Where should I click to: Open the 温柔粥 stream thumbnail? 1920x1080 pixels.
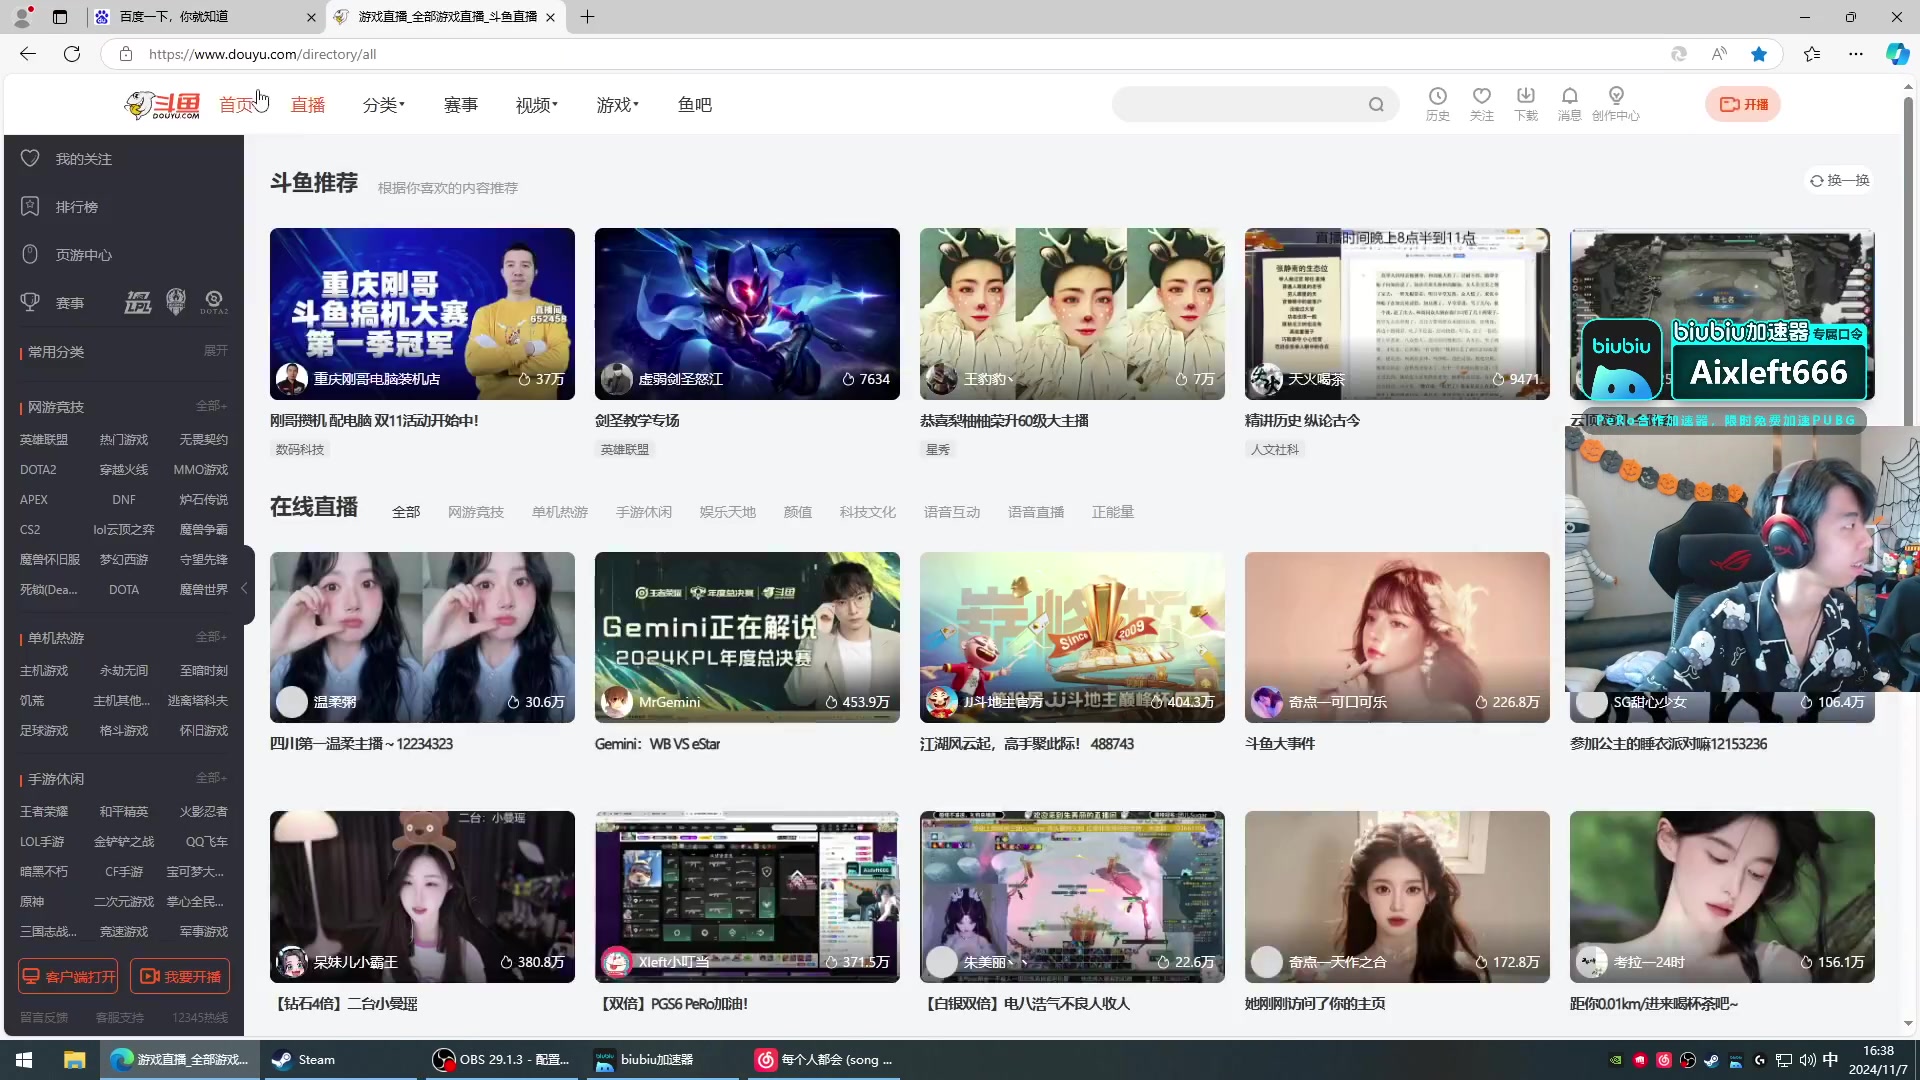click(422, 637)
